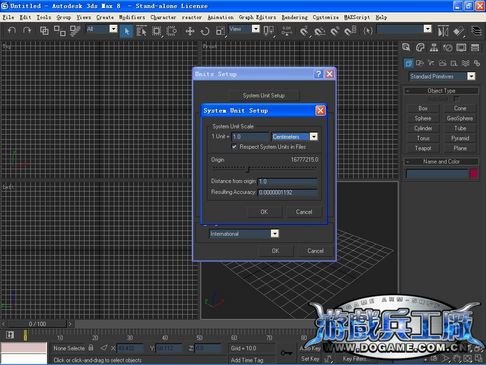Switch to the Utilities command panel tab

475,47
